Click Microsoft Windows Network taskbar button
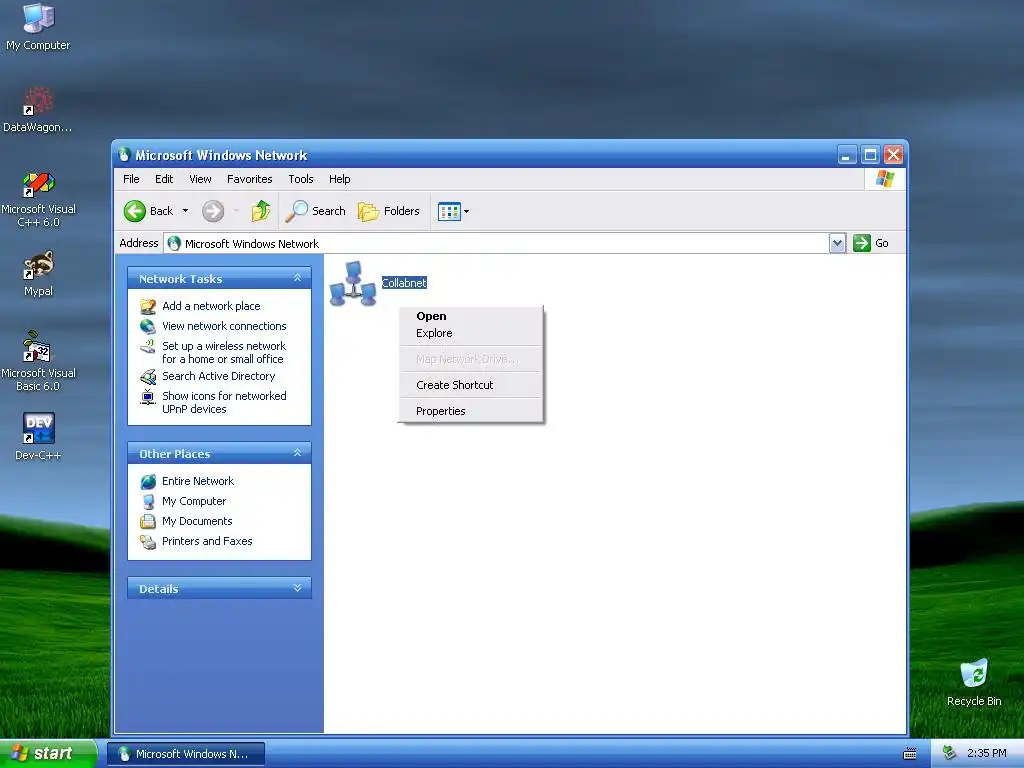Screen dimensions: 1024x768 coord(186,754)
